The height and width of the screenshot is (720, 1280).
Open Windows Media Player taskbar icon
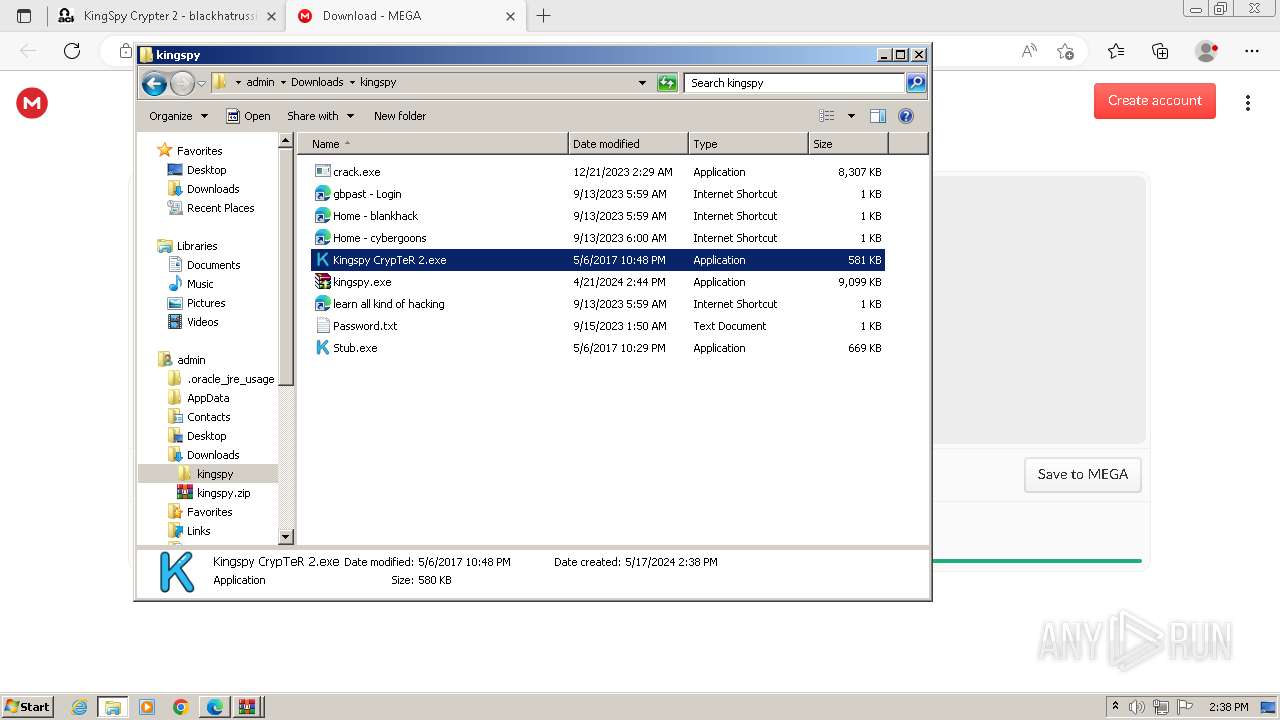pyautogui.click(x=147, y=707)
